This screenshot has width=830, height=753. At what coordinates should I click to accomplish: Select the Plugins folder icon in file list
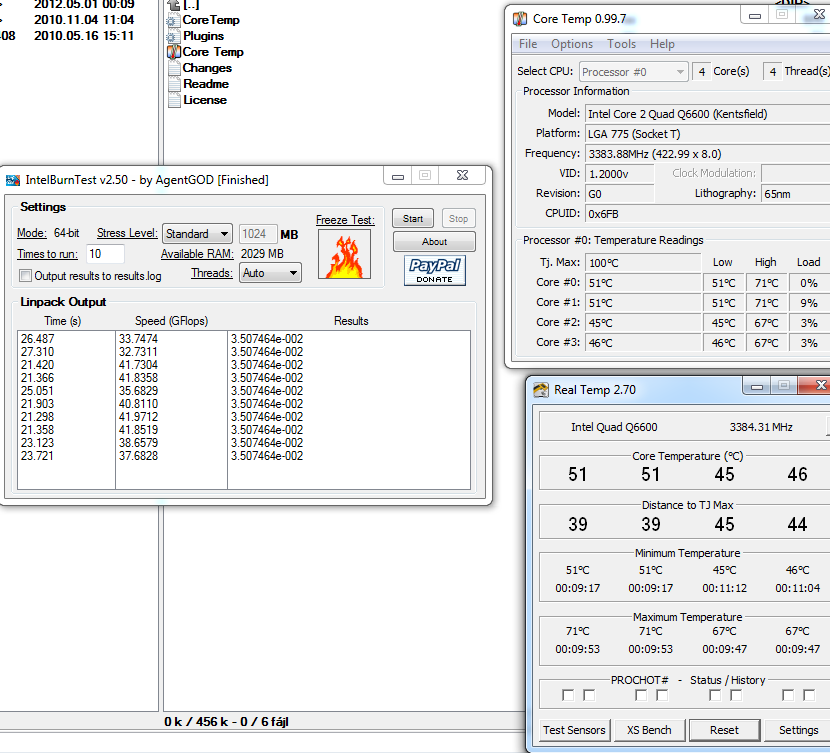click(x=173, y=37)
